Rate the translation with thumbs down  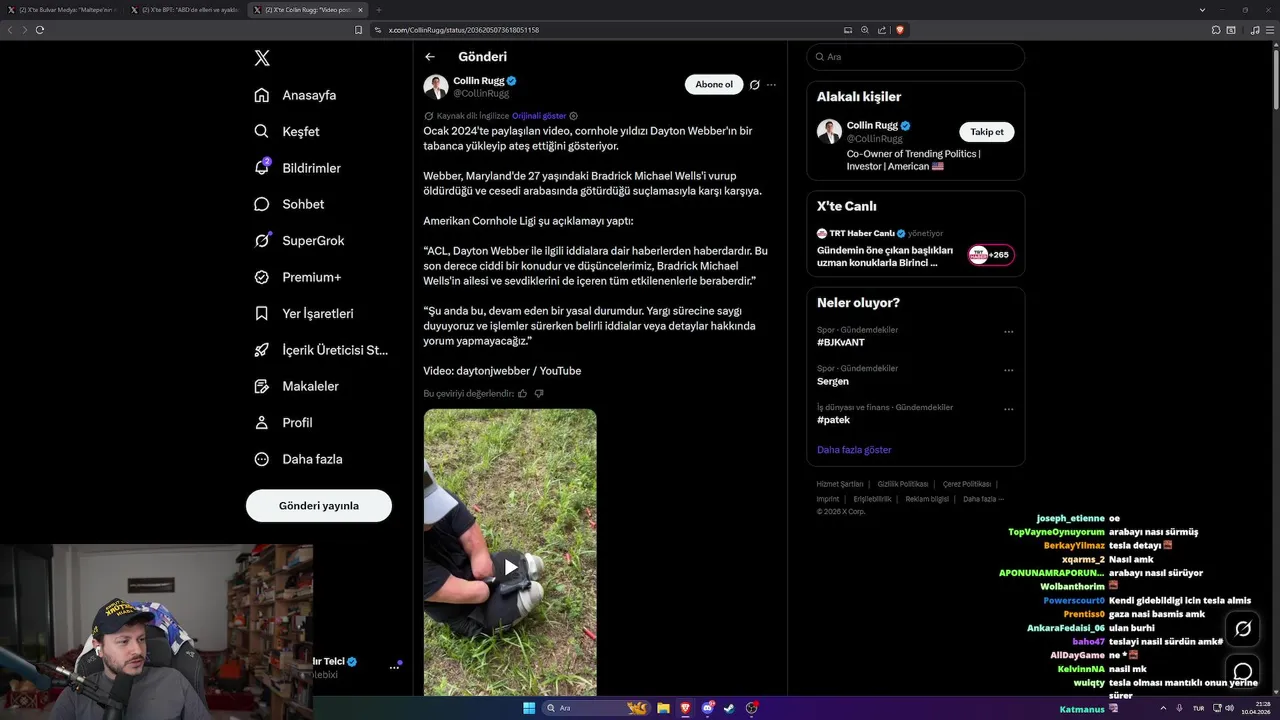(539, 394)
